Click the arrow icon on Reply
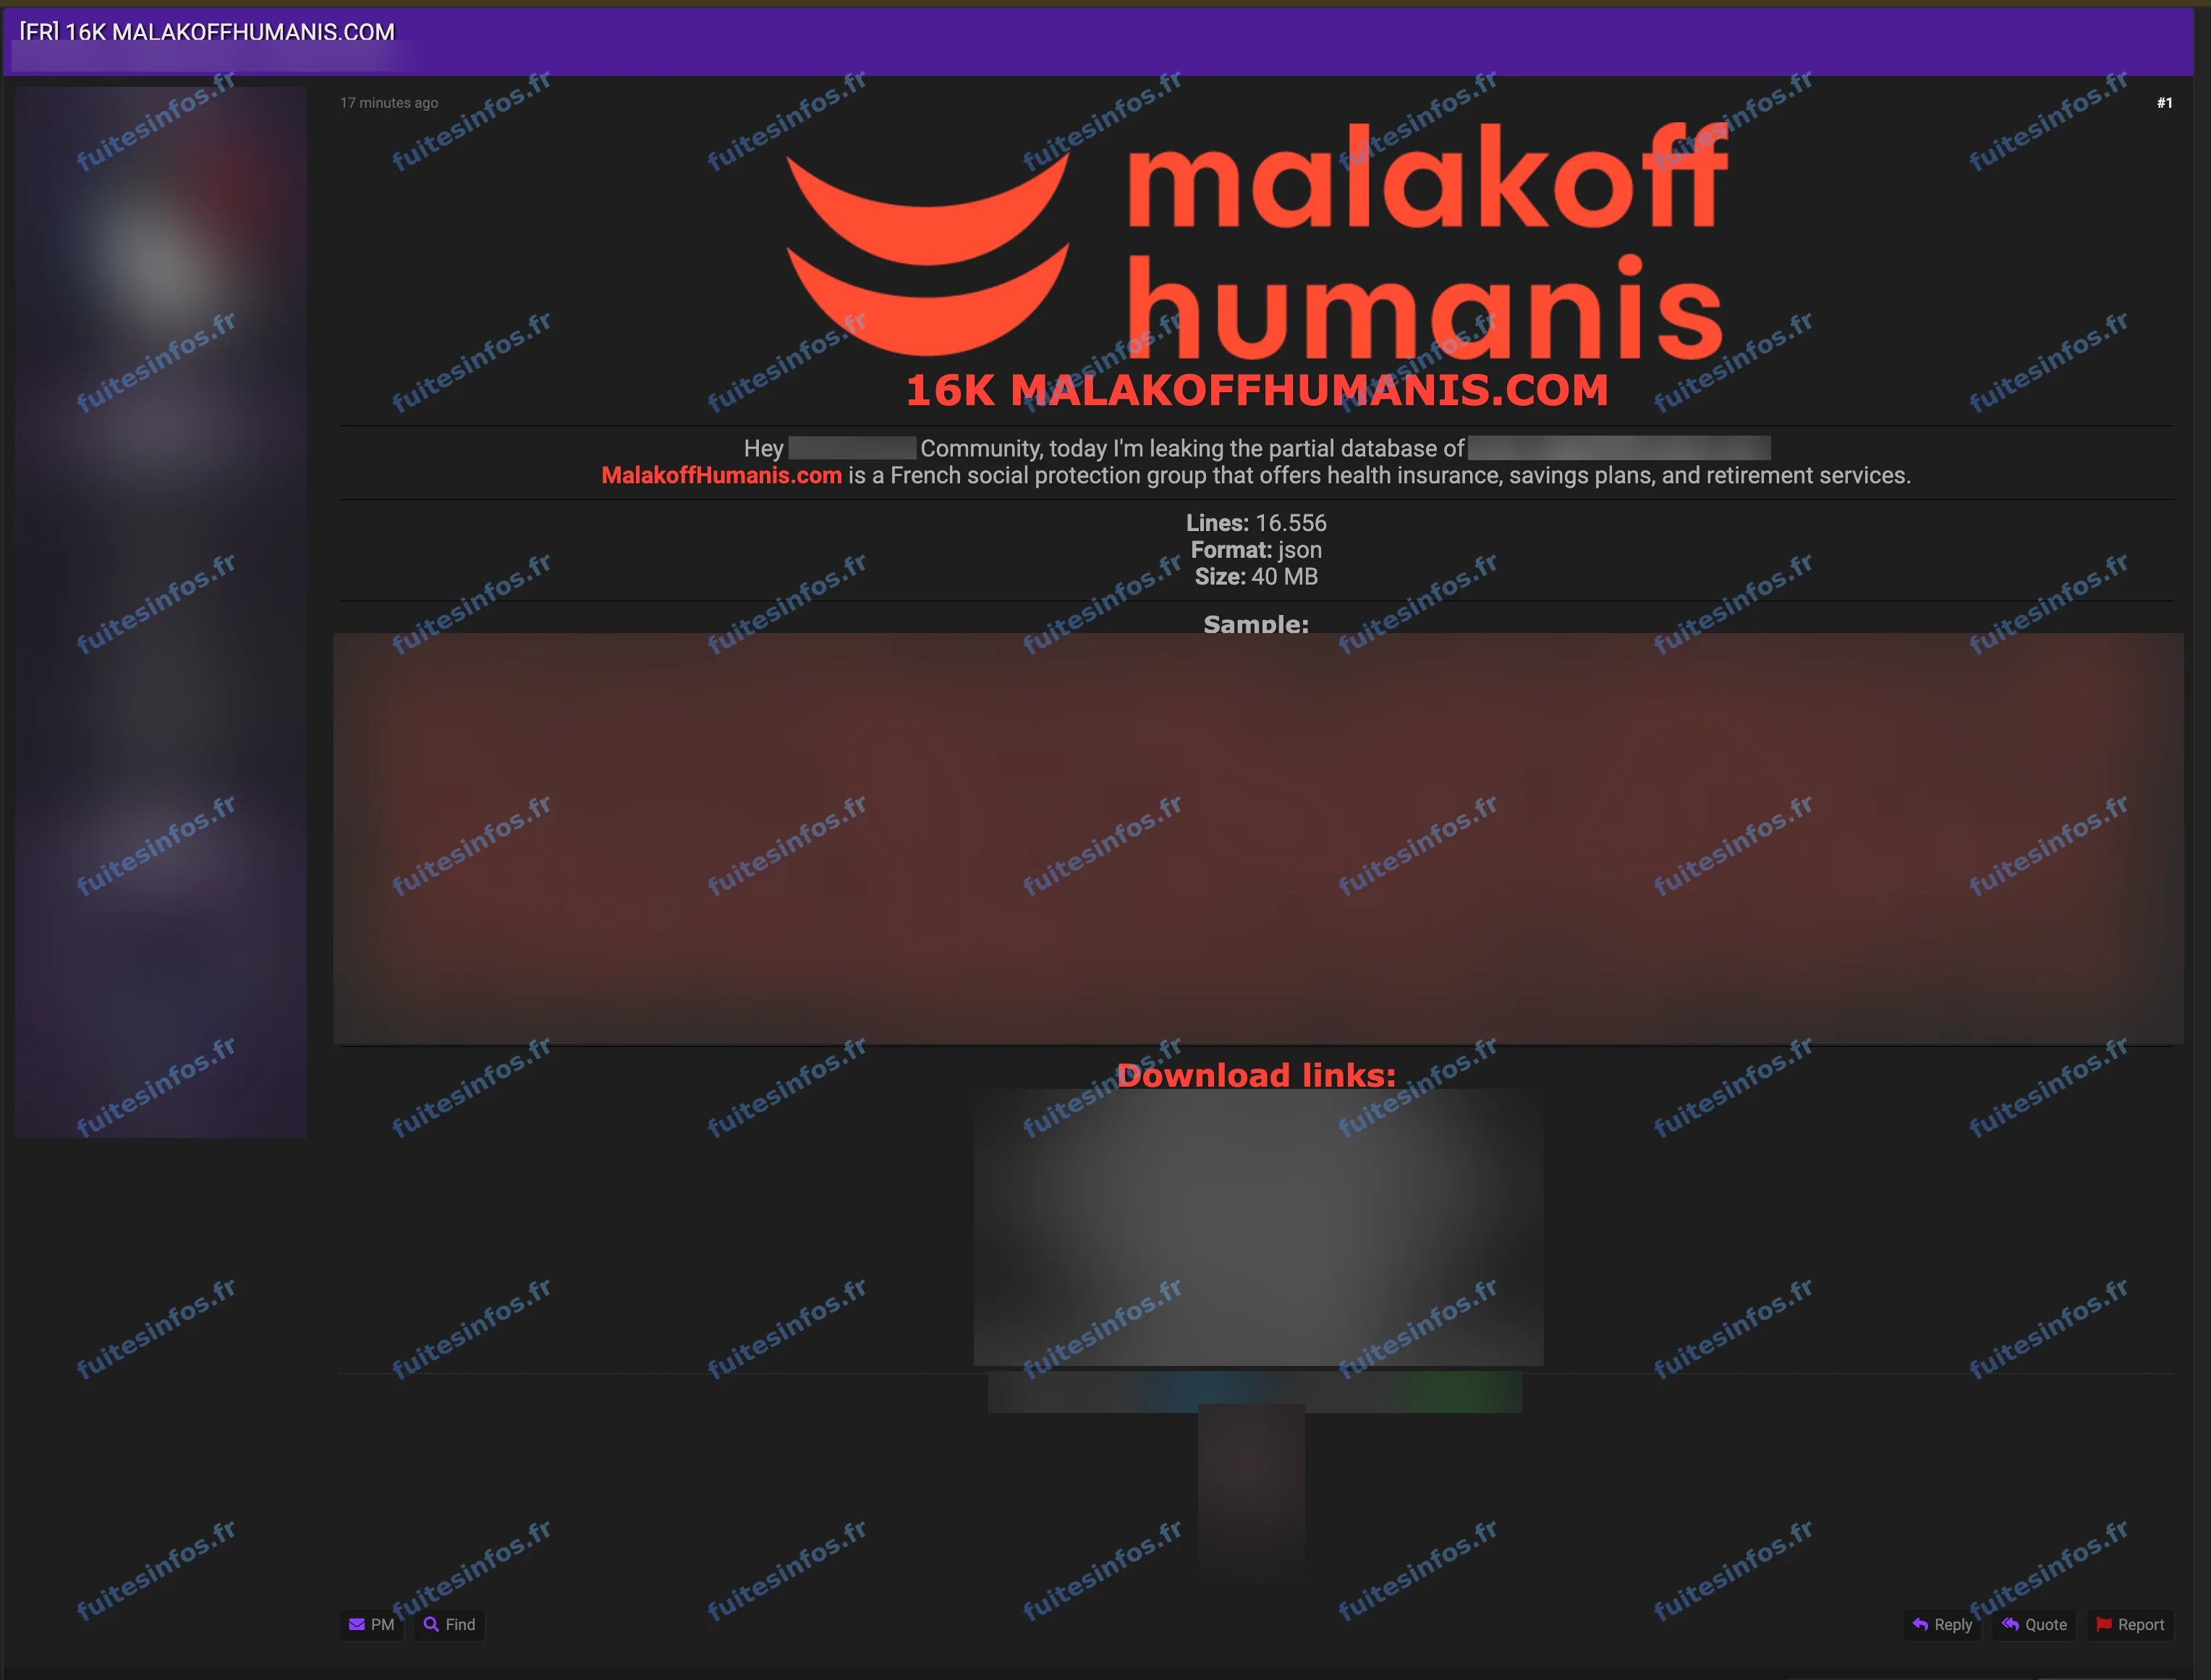Image resolution: width=2211 pixels, height=1680 pixels. 1920,1624
